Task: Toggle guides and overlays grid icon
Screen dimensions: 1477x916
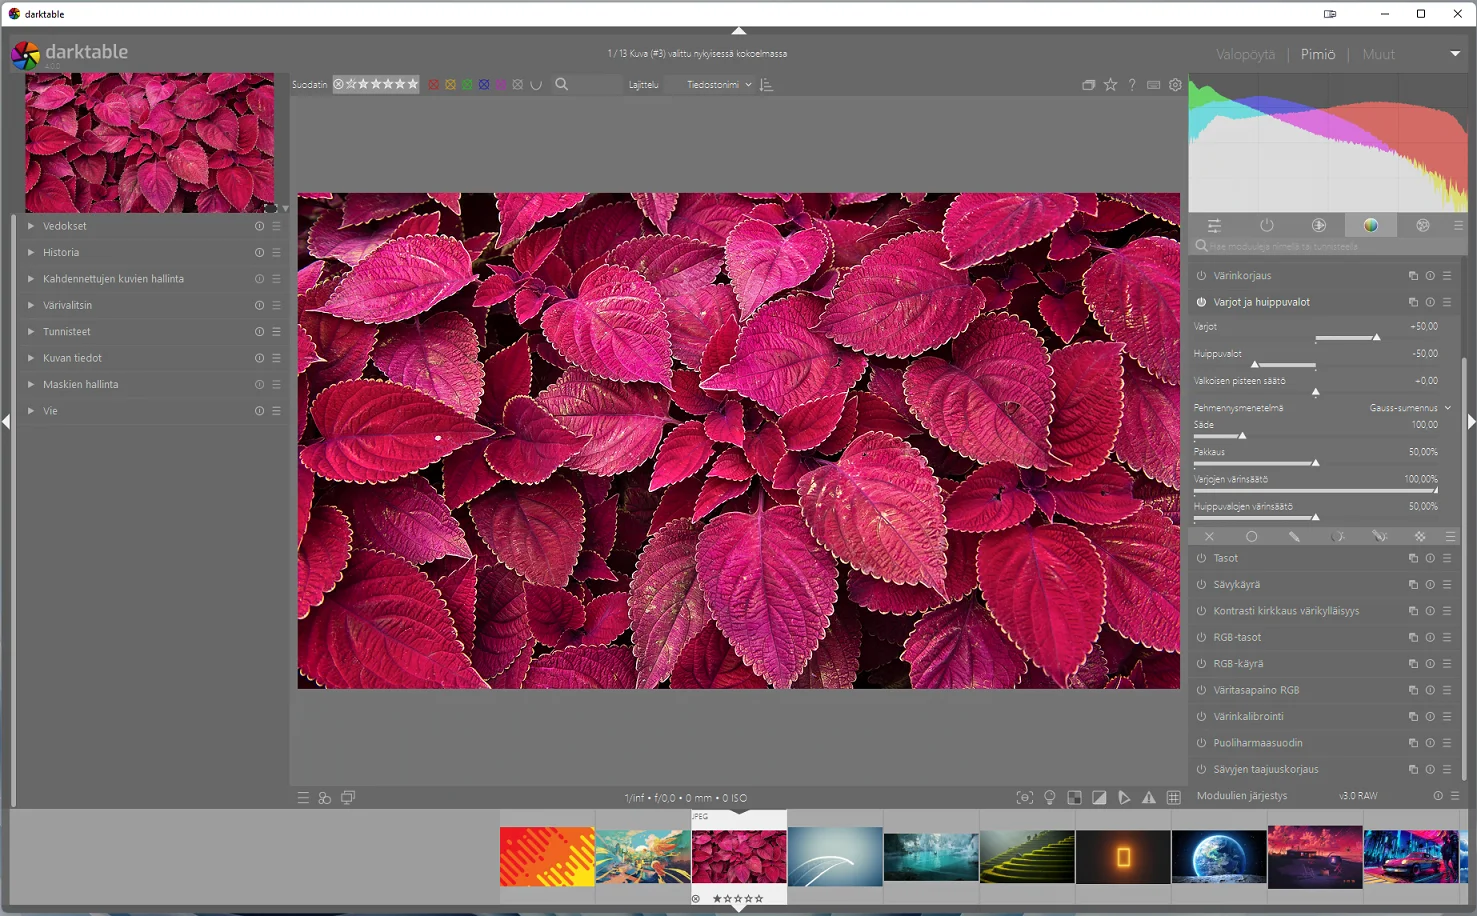Action: [1174, 798]
